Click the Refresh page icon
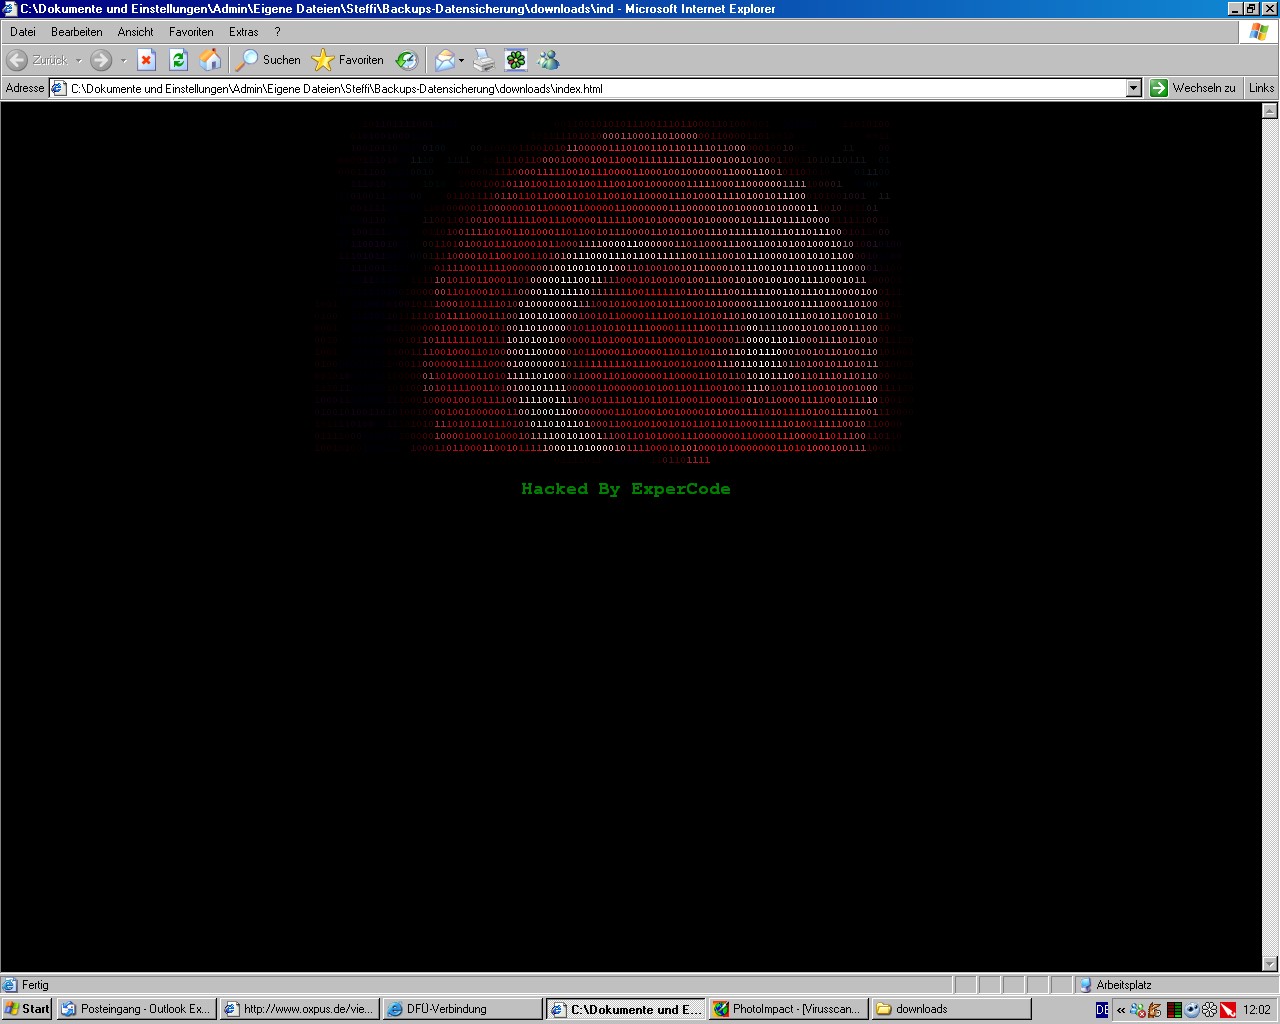Image resolution: width=1280 pixels, height=1024 pixels. [178, 60]
